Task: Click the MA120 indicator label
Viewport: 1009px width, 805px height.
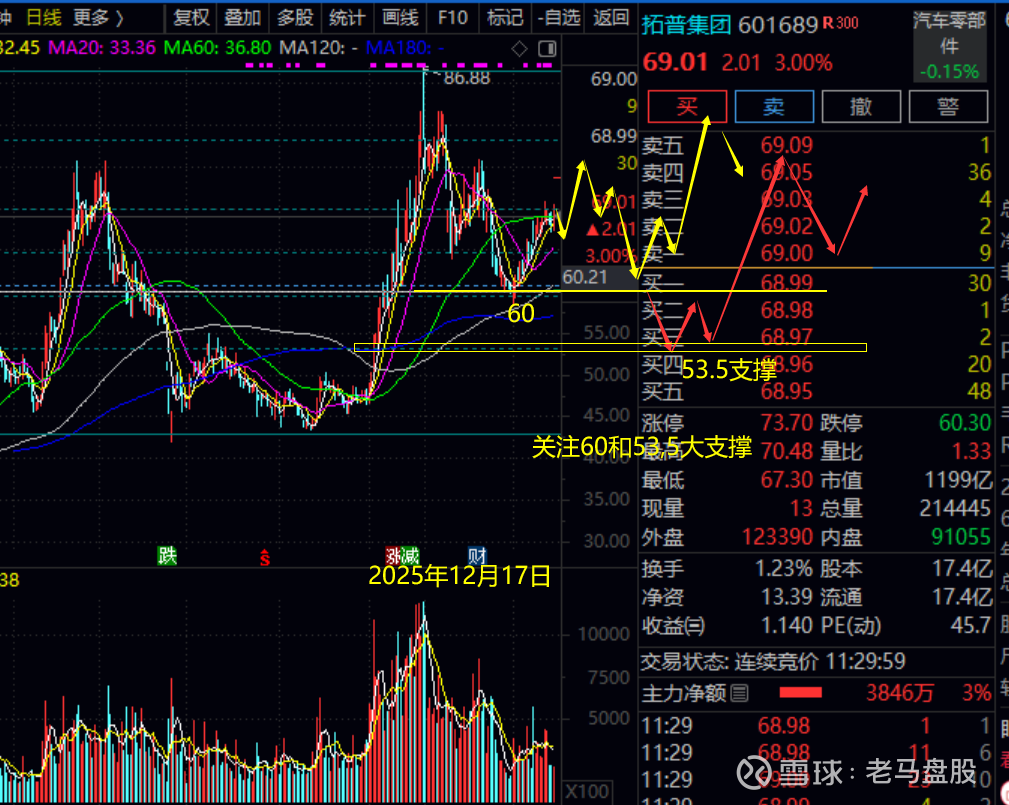Action: pos(319,48)
